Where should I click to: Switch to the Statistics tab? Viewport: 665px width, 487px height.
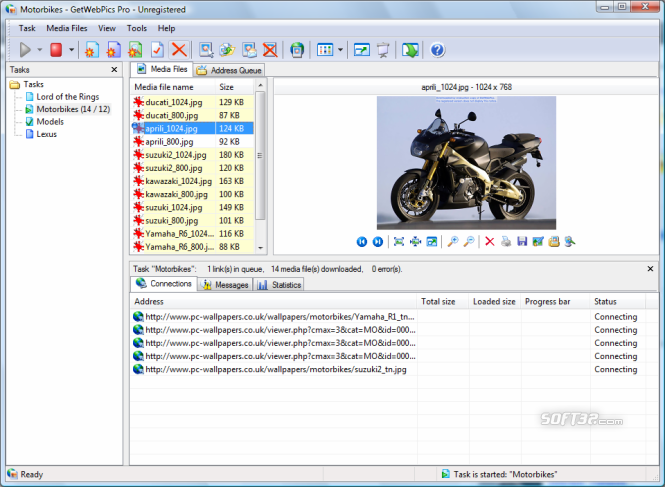(279, 285)
